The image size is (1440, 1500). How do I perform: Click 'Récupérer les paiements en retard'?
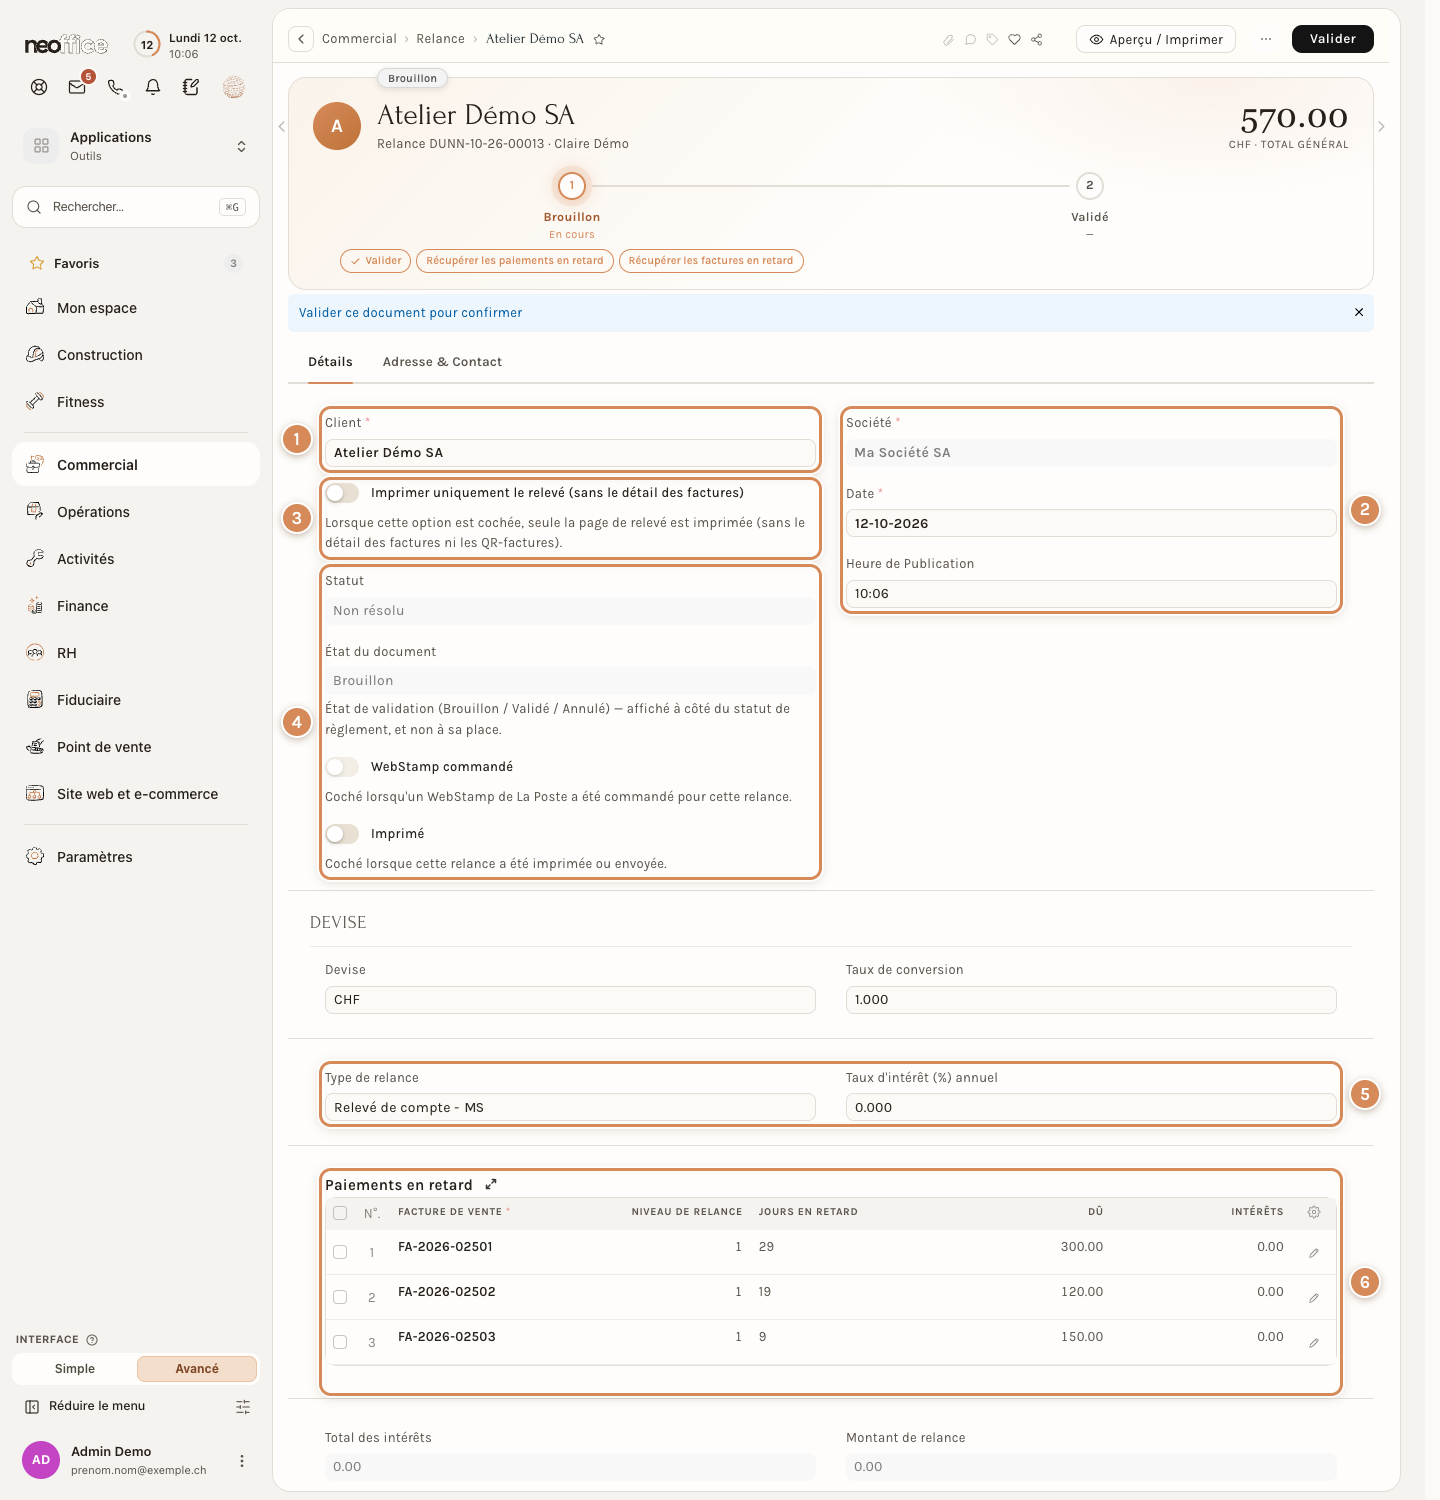515,261
